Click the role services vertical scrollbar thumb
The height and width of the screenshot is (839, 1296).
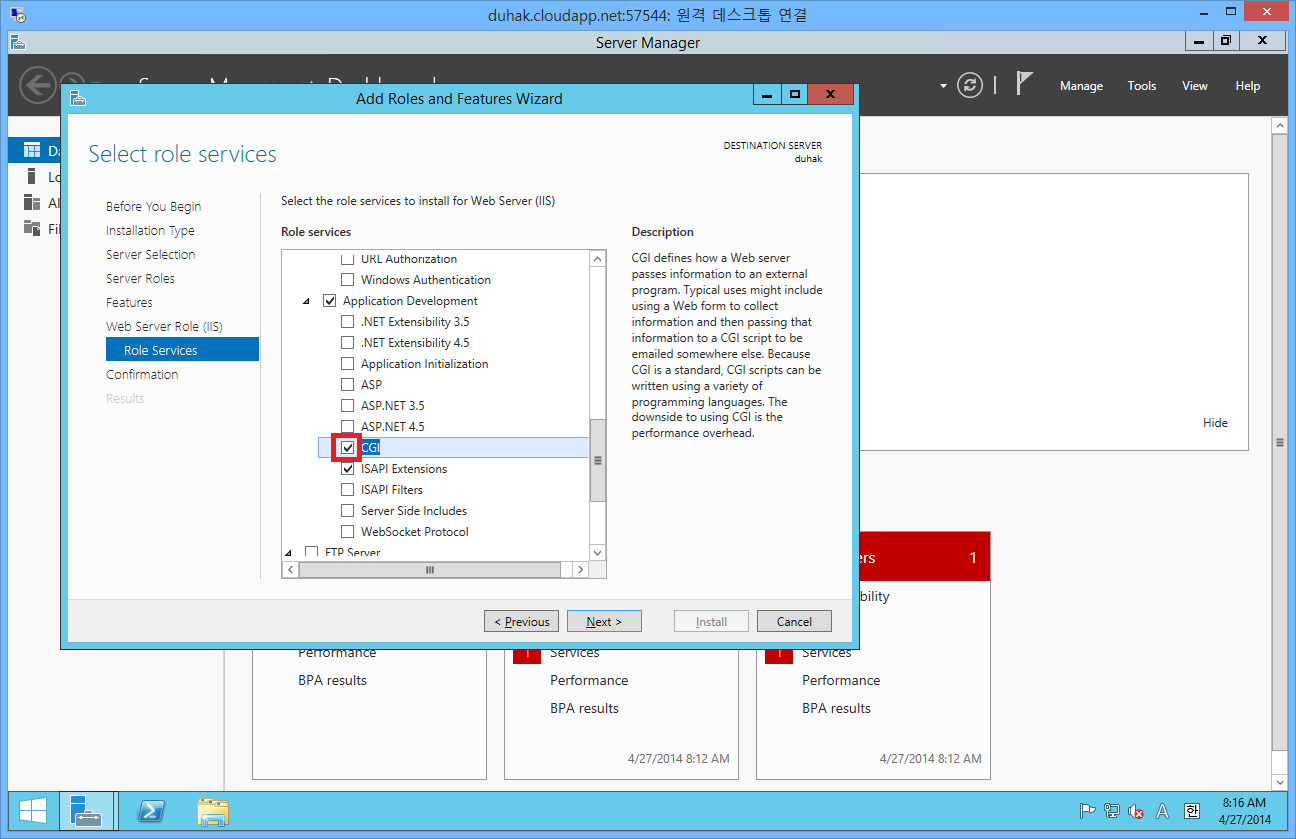click(x=598, y=460)
